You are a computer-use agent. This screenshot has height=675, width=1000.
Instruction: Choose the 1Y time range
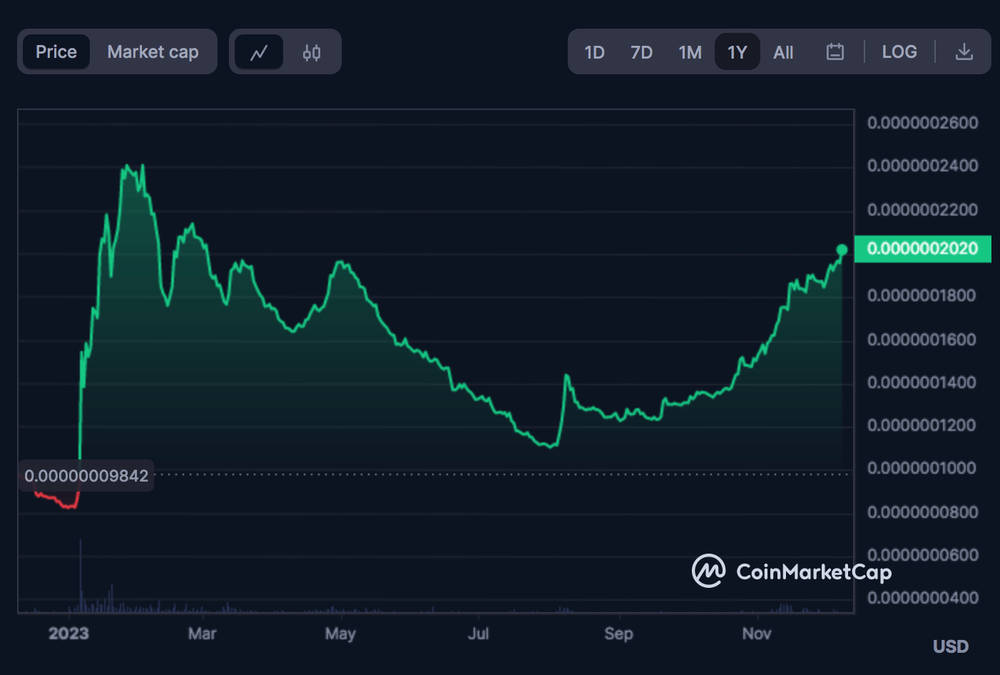pyautogui.click(x=737, y=52)
